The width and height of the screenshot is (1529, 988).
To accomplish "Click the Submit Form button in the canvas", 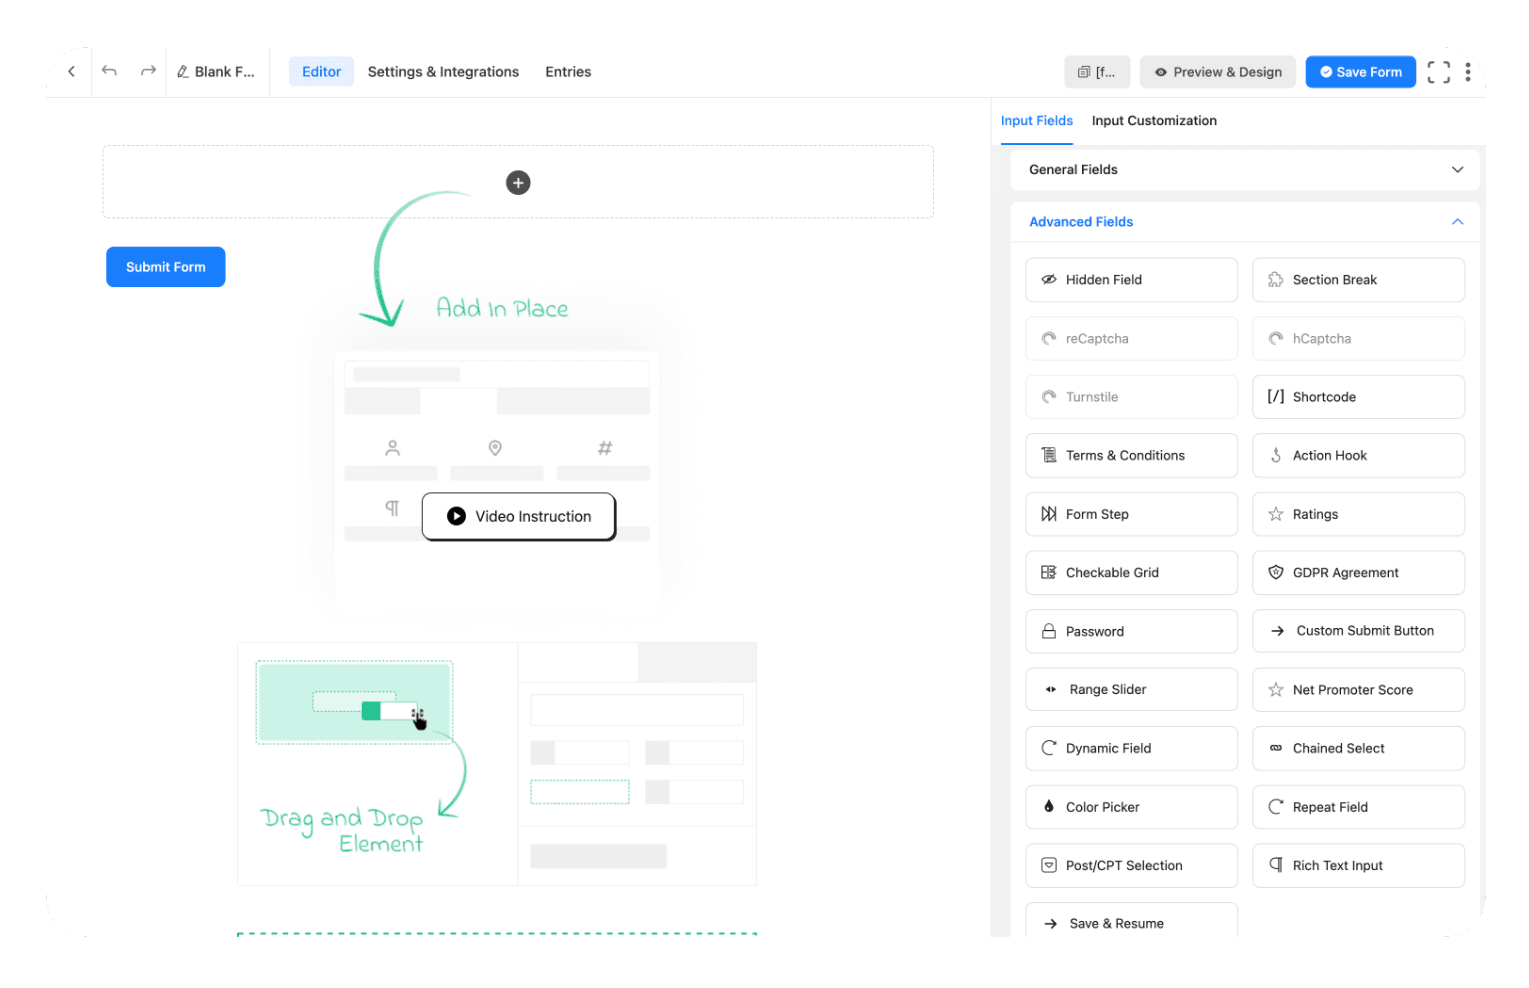I will pos(165,266).
